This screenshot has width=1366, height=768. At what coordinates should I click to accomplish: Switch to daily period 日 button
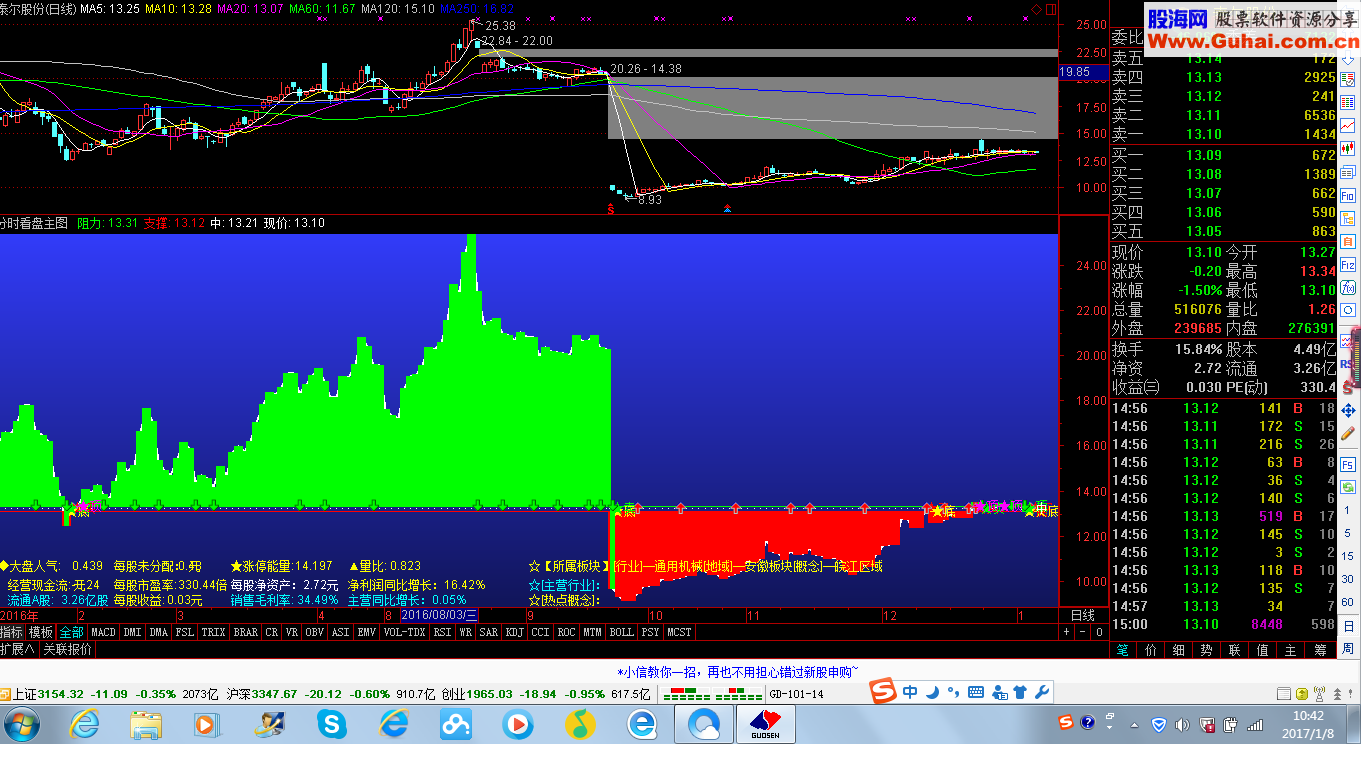coord(1349,625)
